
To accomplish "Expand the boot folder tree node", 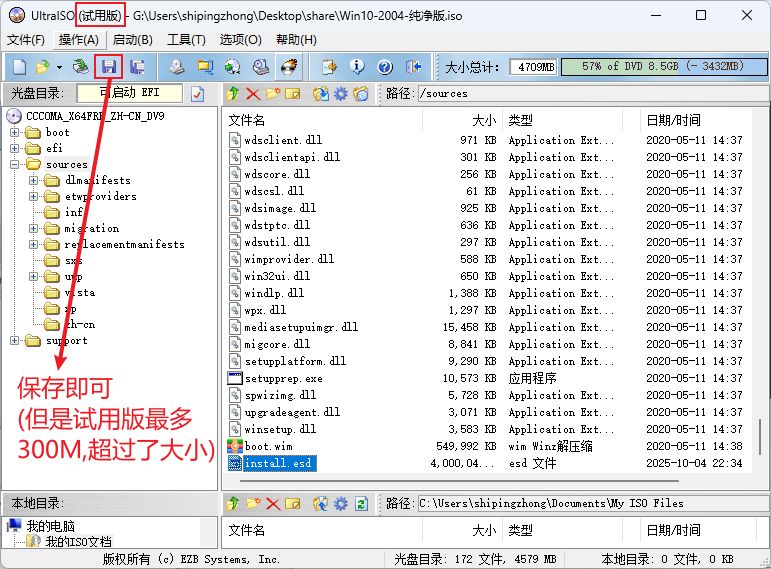I will click(x=16, y=132).
